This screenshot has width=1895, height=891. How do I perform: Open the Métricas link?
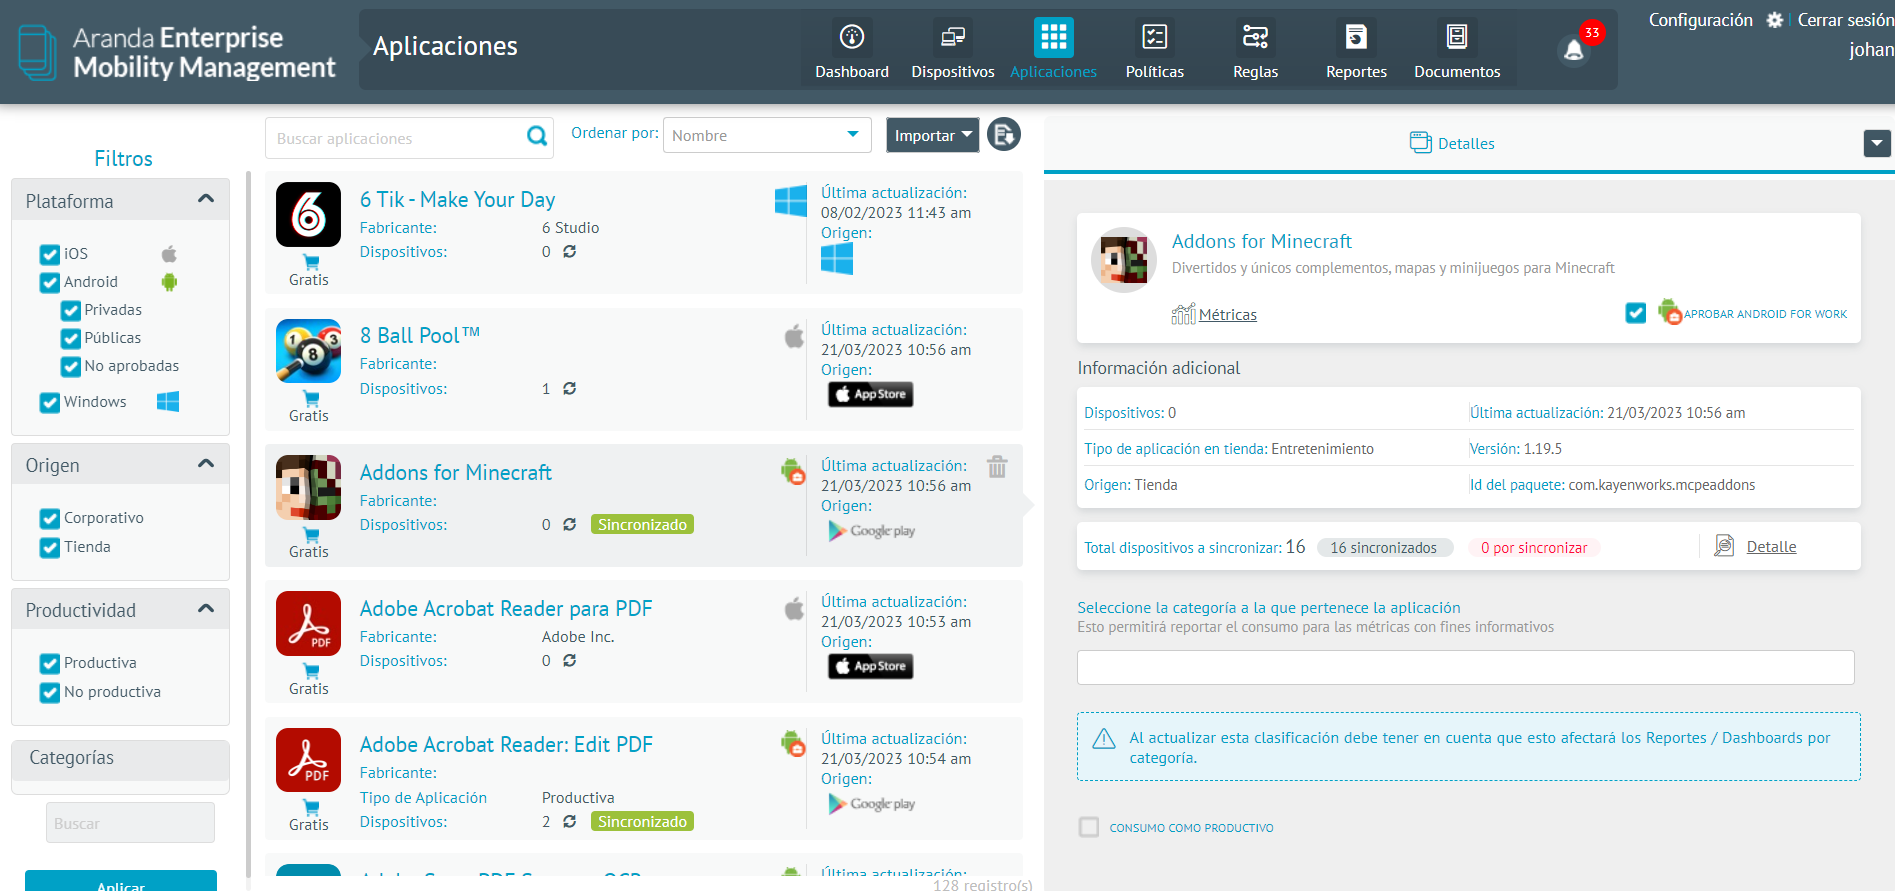(x=1227, y=315)
